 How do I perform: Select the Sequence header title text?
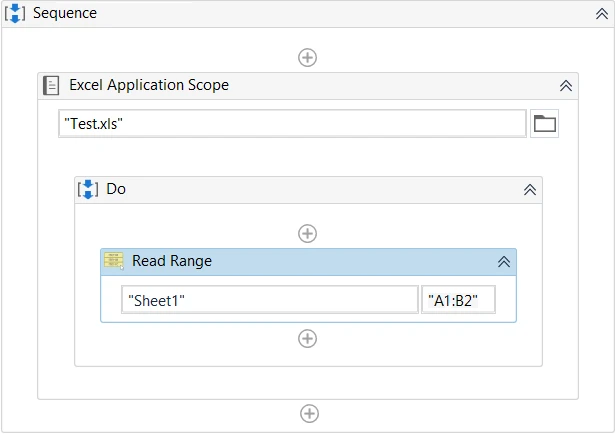pos(65,13)
